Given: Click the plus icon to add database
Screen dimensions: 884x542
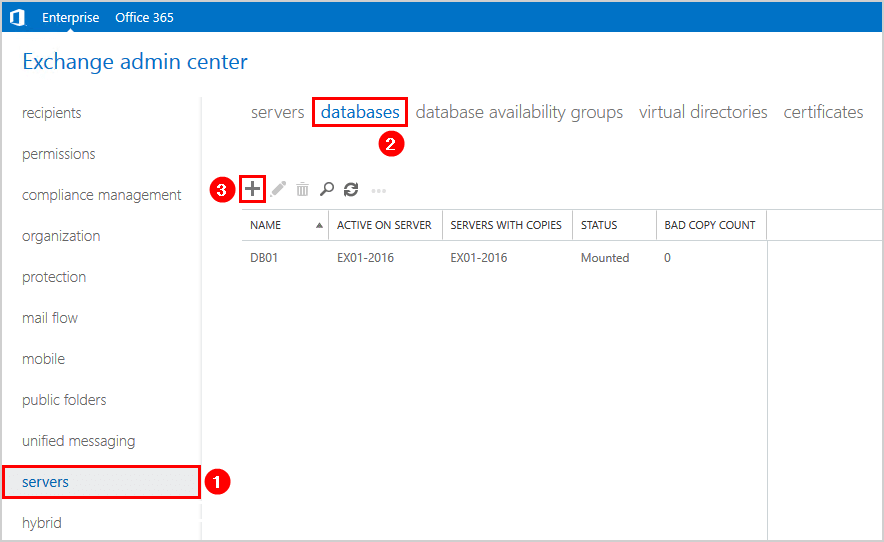Looking at the screenshot, I should [x=253, y=188].
